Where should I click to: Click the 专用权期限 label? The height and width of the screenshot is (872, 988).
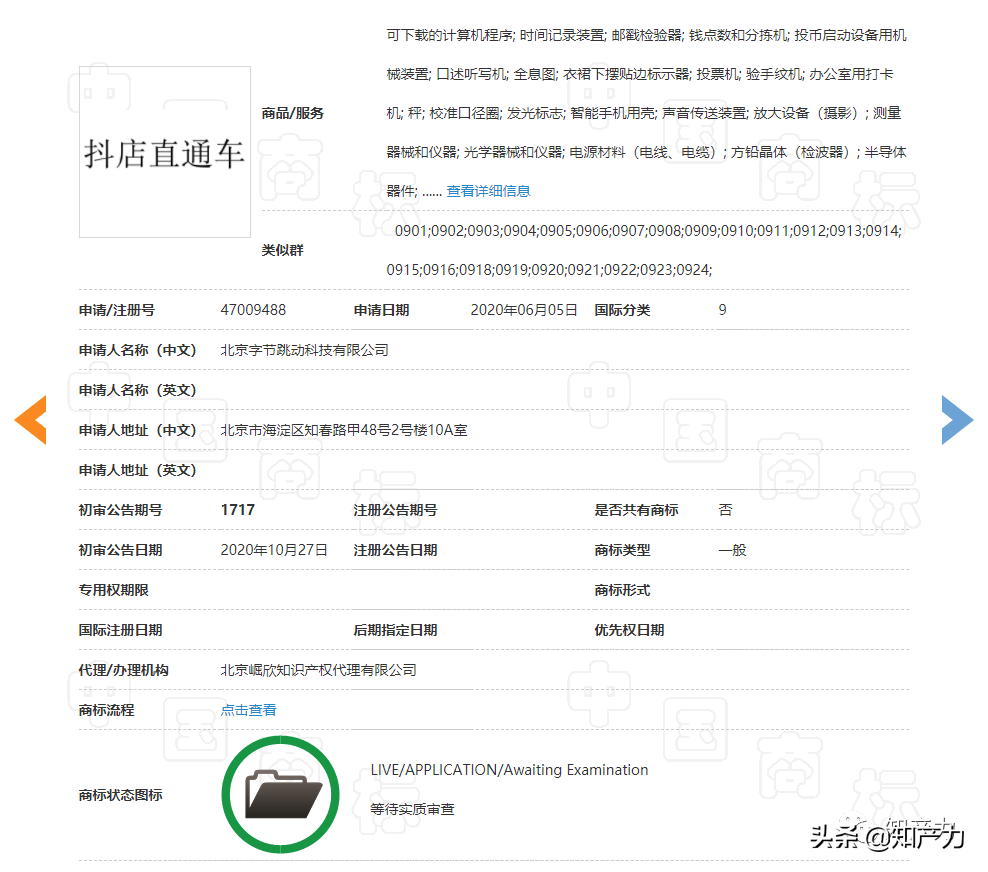click(x=113, y=590)
